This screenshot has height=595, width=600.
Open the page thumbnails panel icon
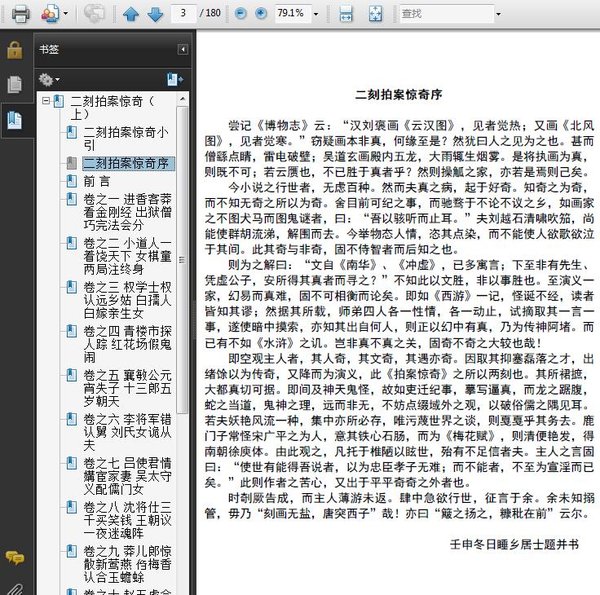tap(14, 84)
